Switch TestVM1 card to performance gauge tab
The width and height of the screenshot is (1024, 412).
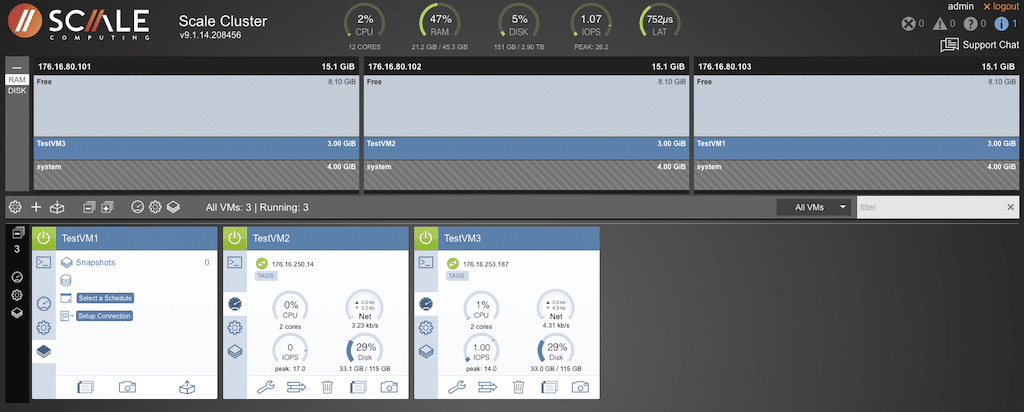click(x=43, y=304)
